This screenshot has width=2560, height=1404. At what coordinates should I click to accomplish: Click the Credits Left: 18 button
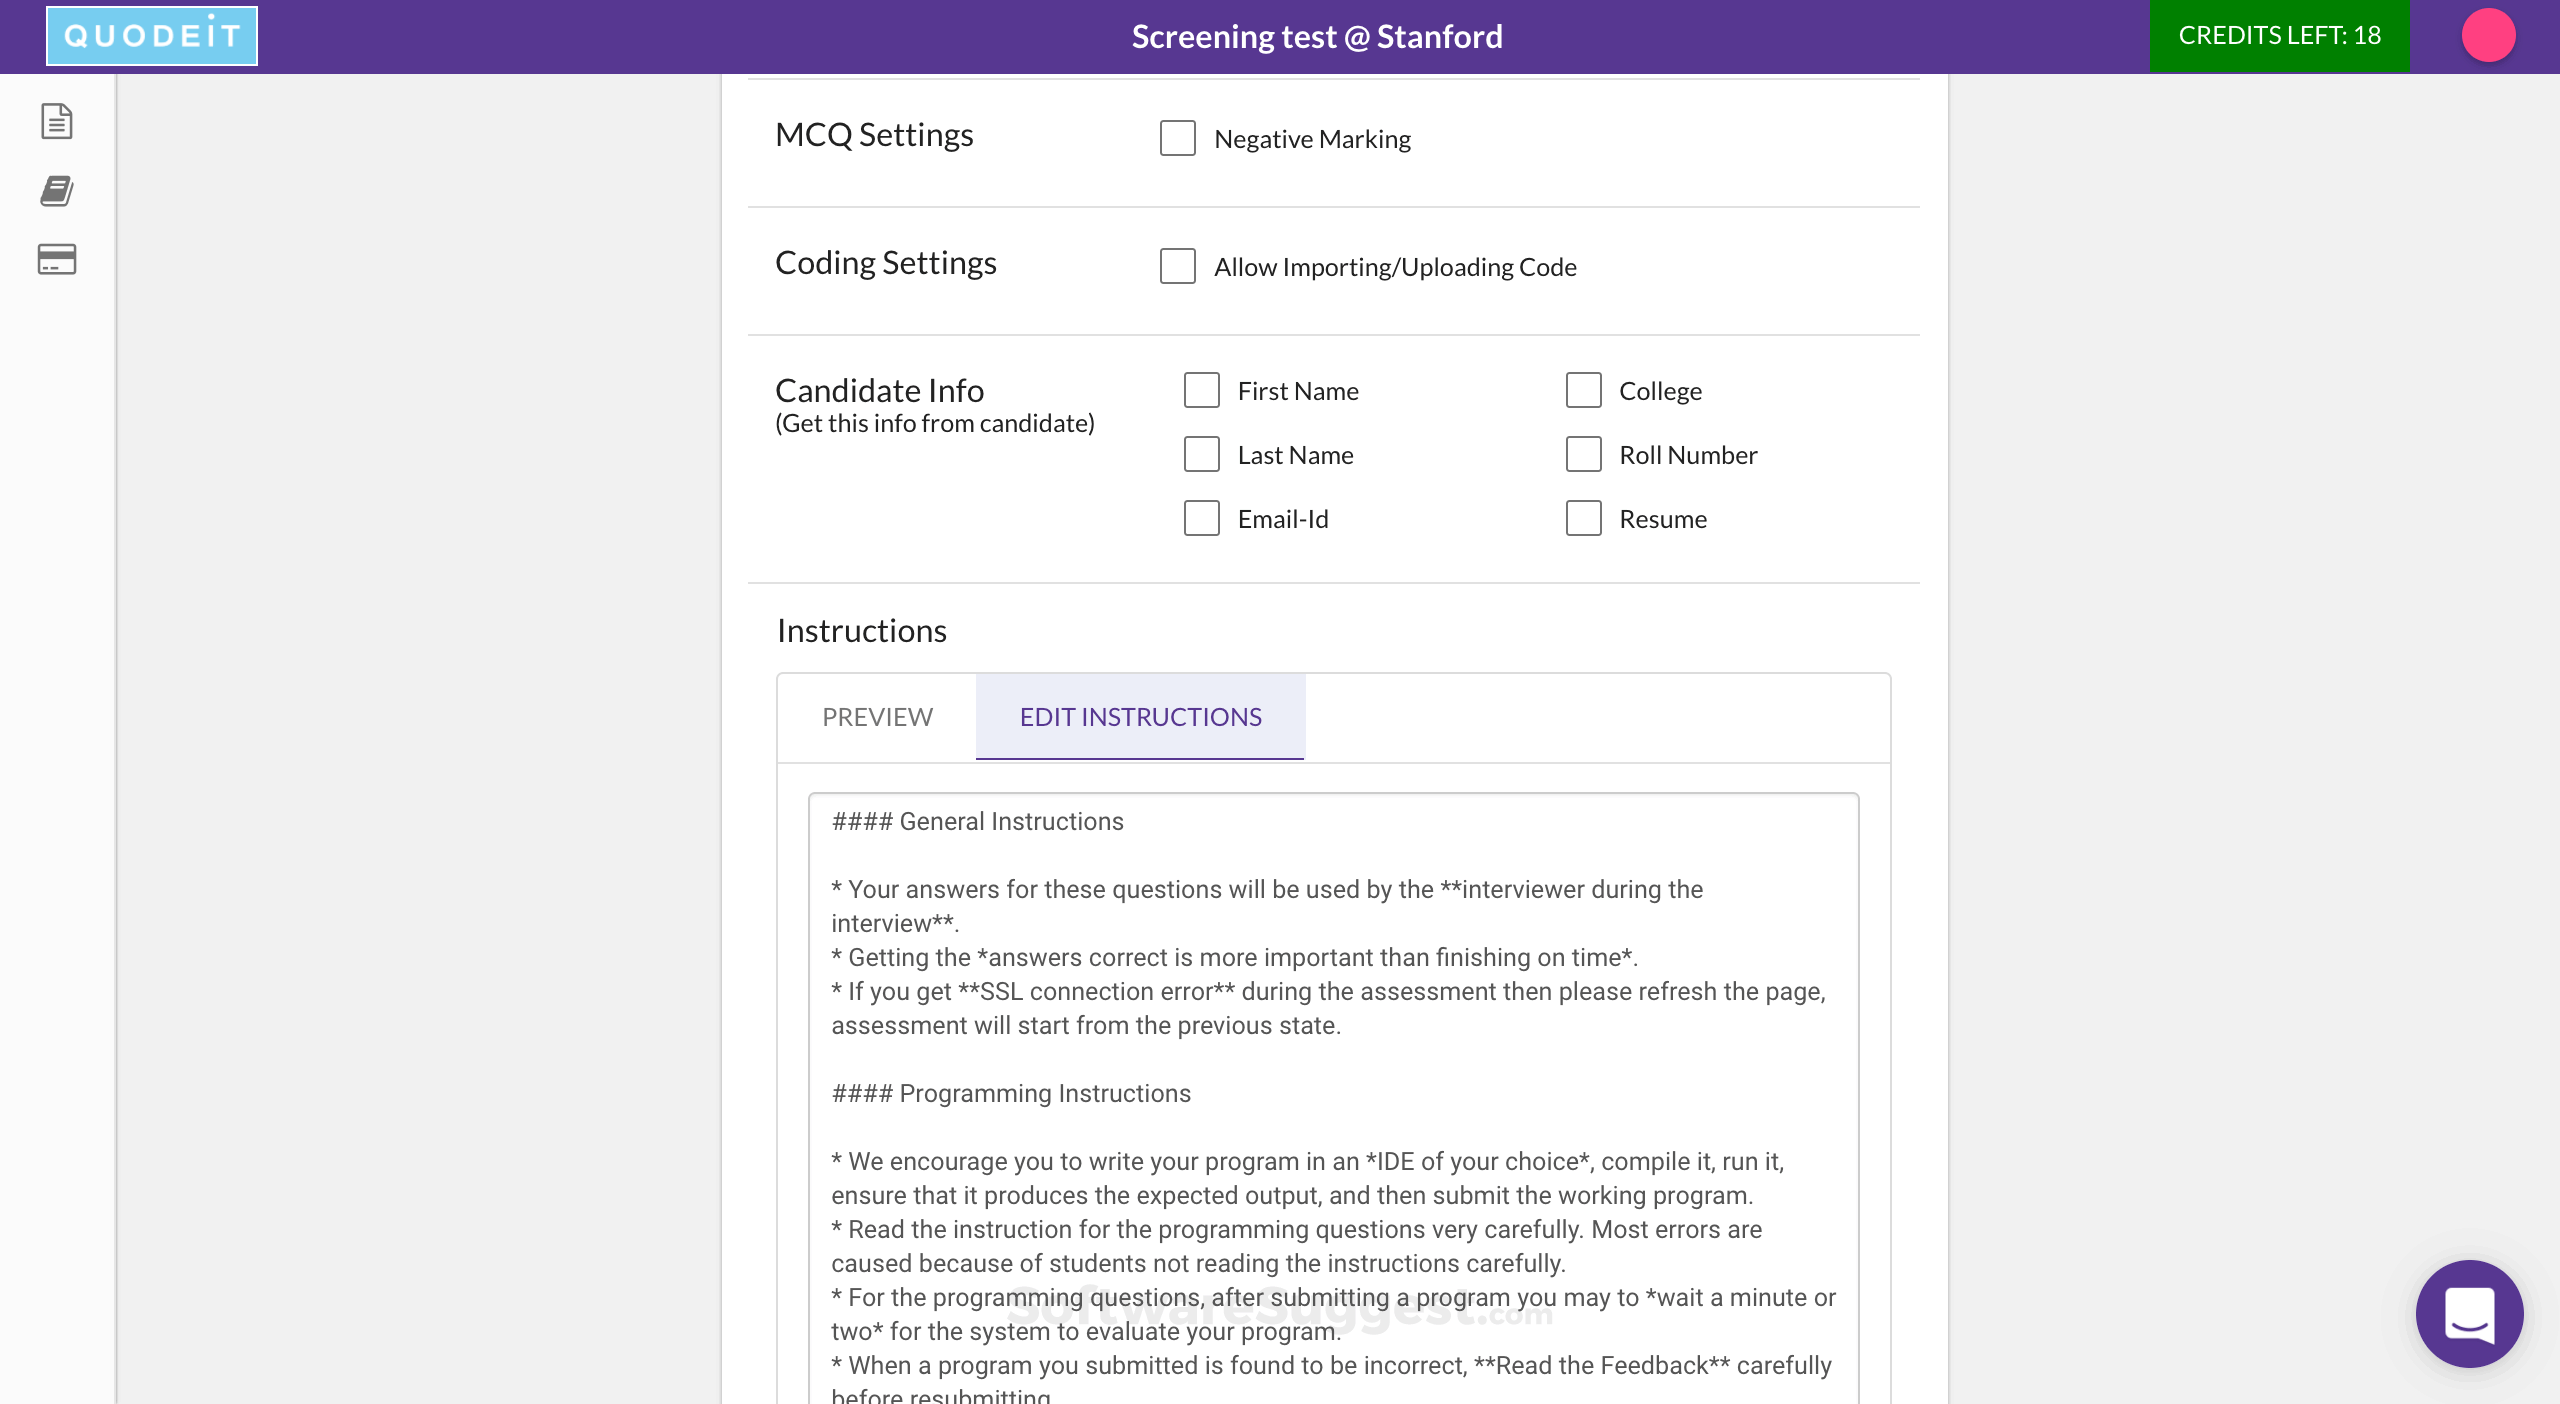(2279, 36)
